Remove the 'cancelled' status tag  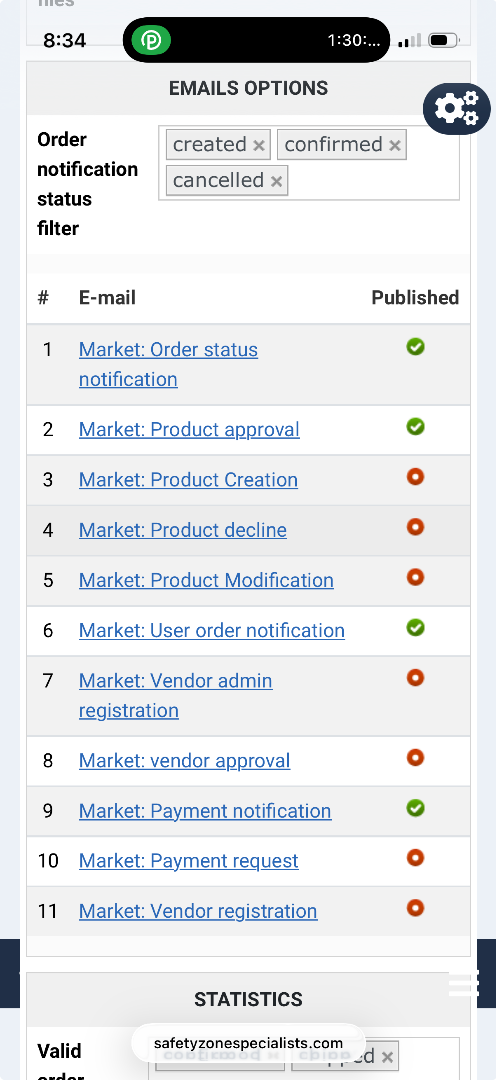276,181
